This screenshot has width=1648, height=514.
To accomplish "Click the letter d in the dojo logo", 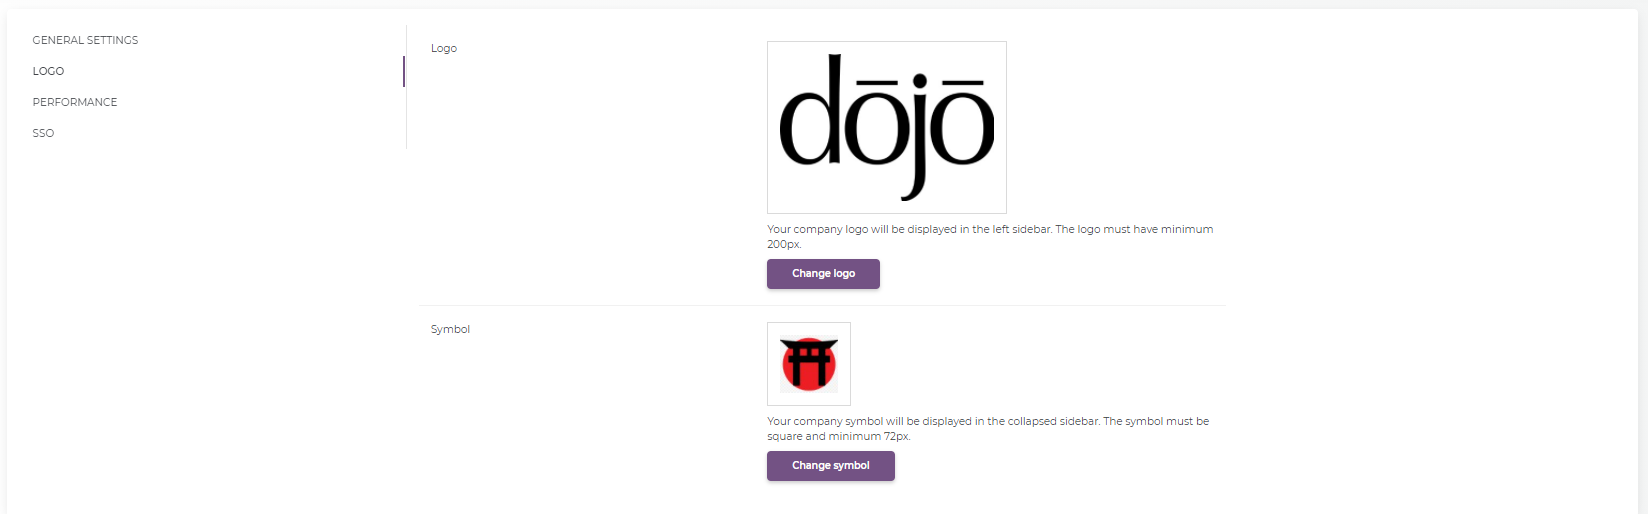I will pos(811,112).
